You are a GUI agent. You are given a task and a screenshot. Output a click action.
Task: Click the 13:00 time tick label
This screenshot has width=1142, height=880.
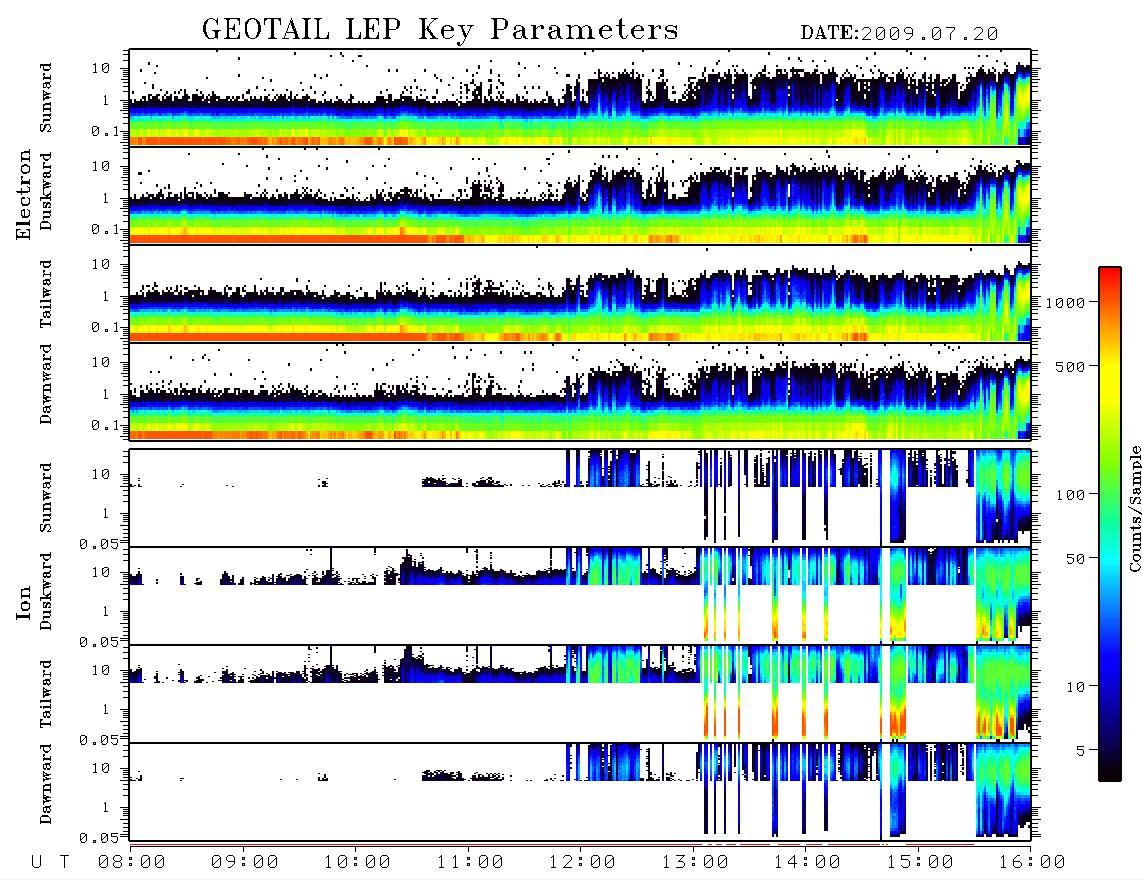pyautogui.click(x=695, y=863)
